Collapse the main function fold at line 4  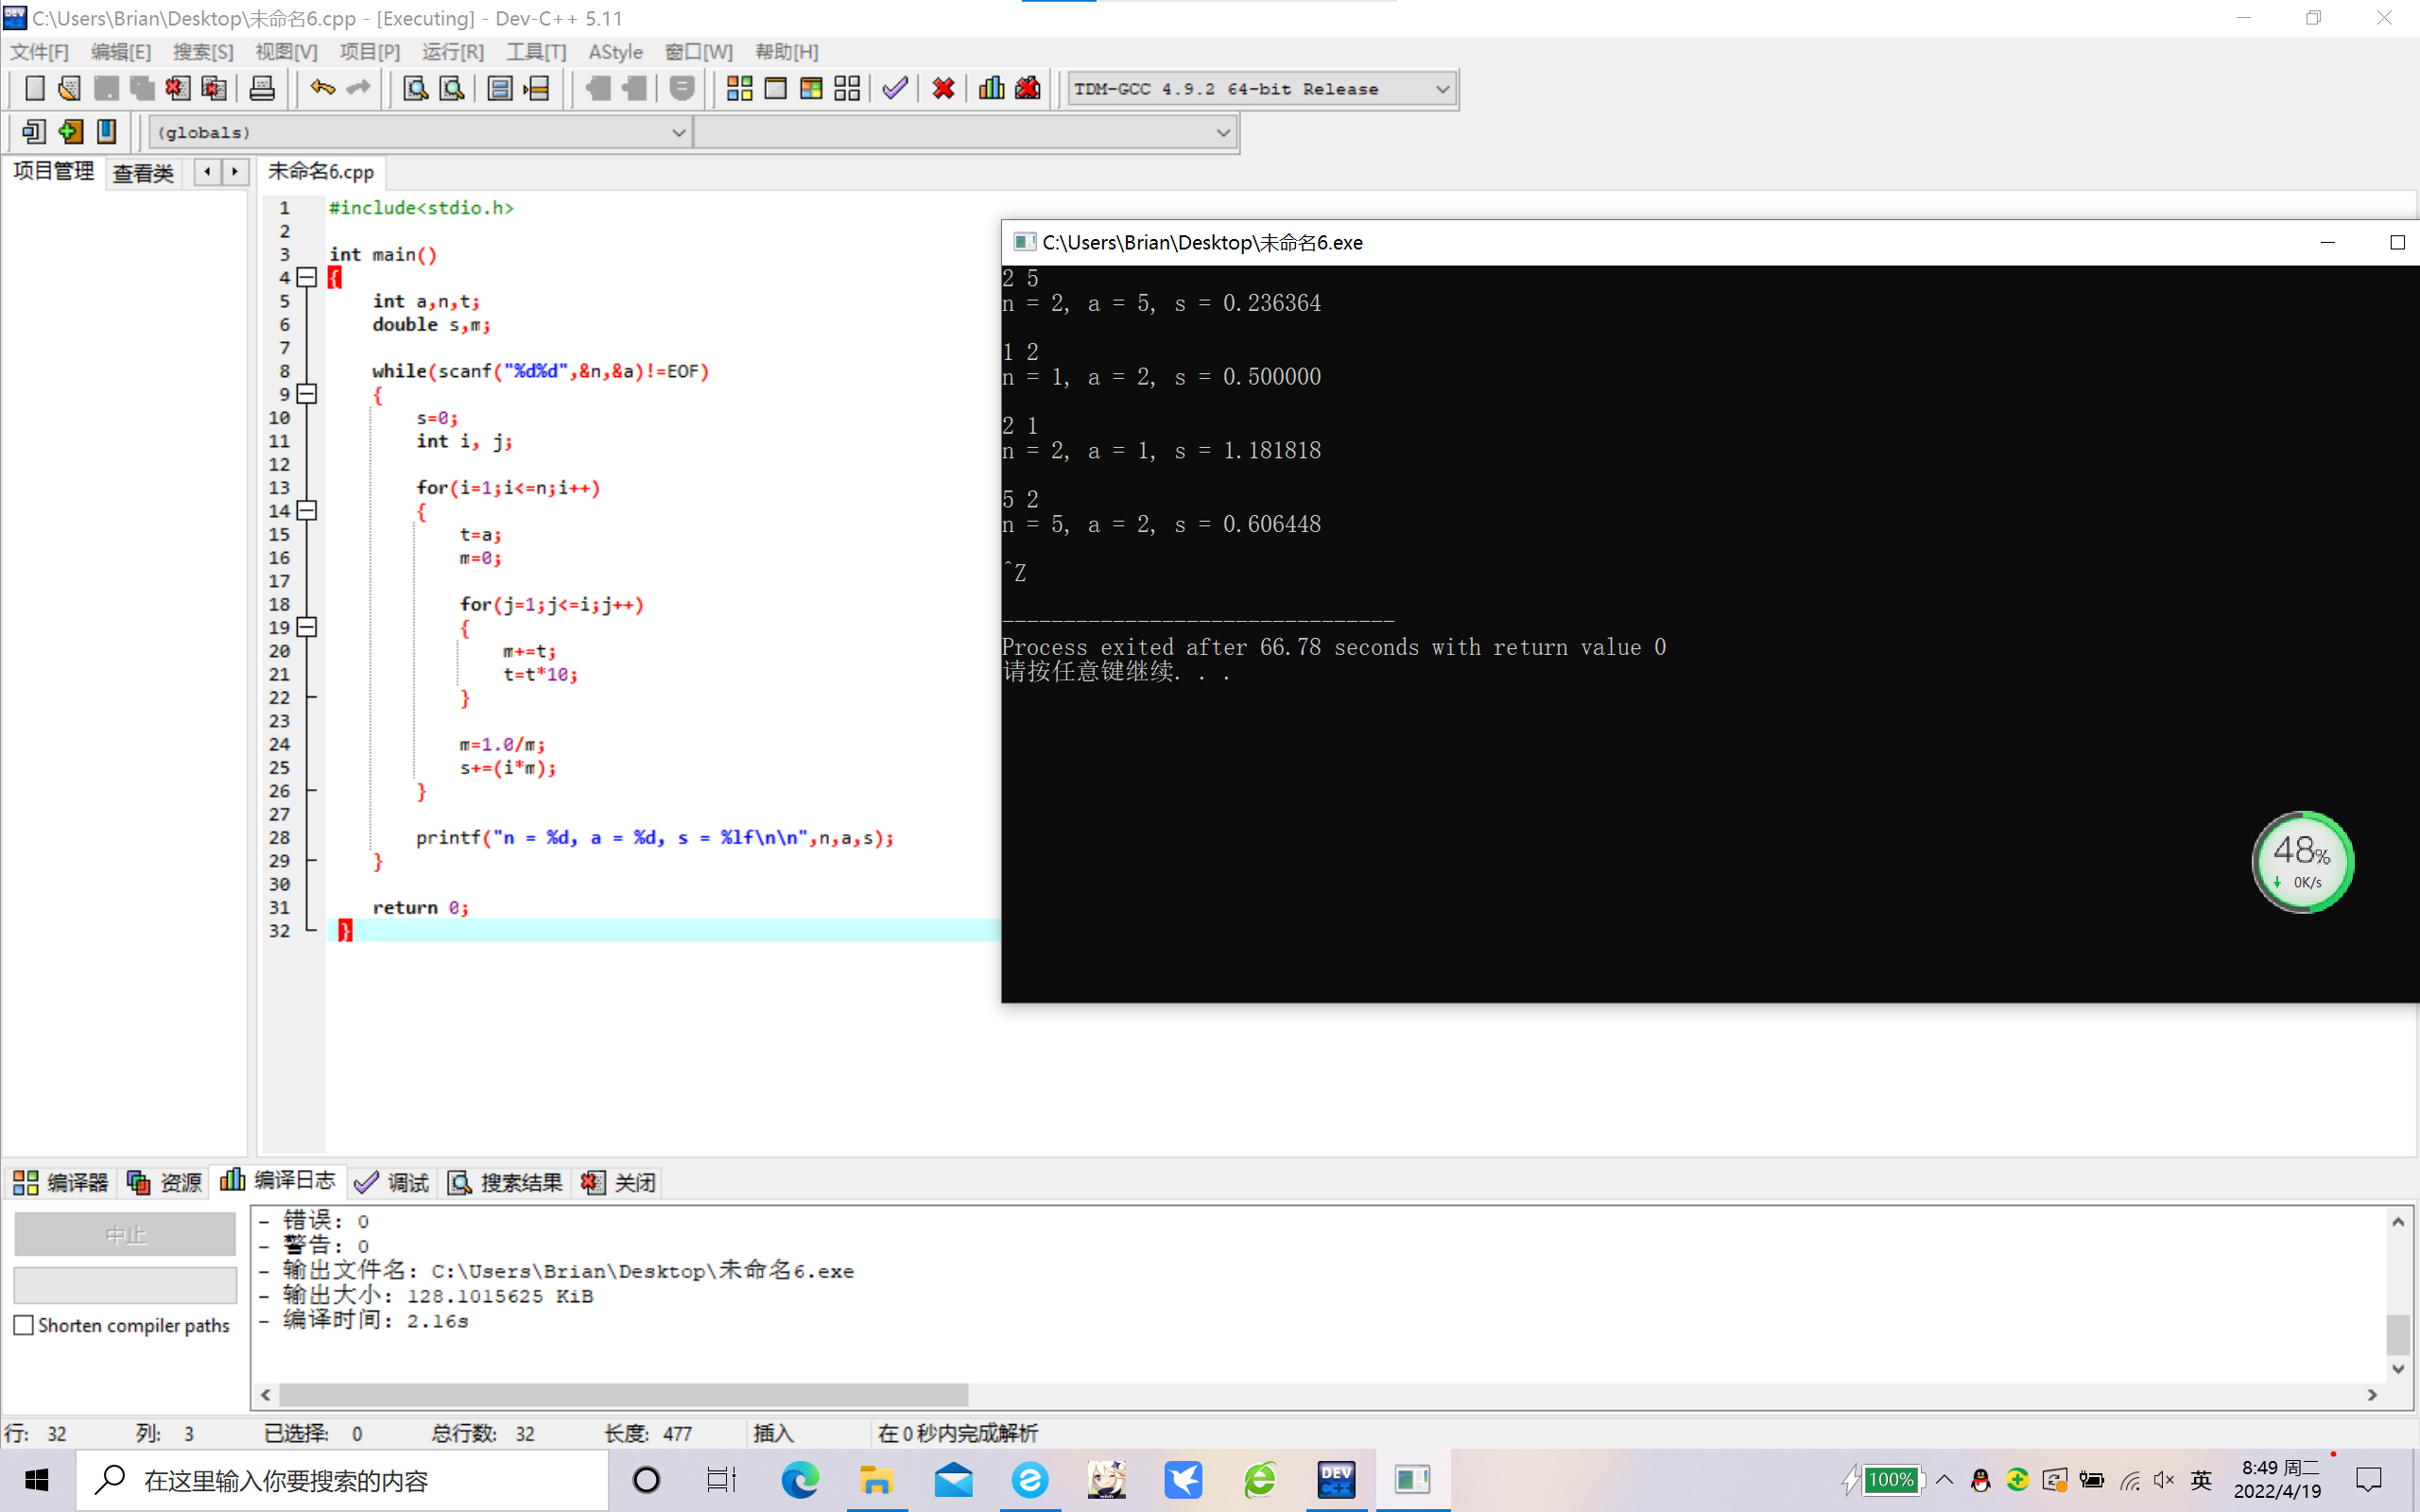308,278
